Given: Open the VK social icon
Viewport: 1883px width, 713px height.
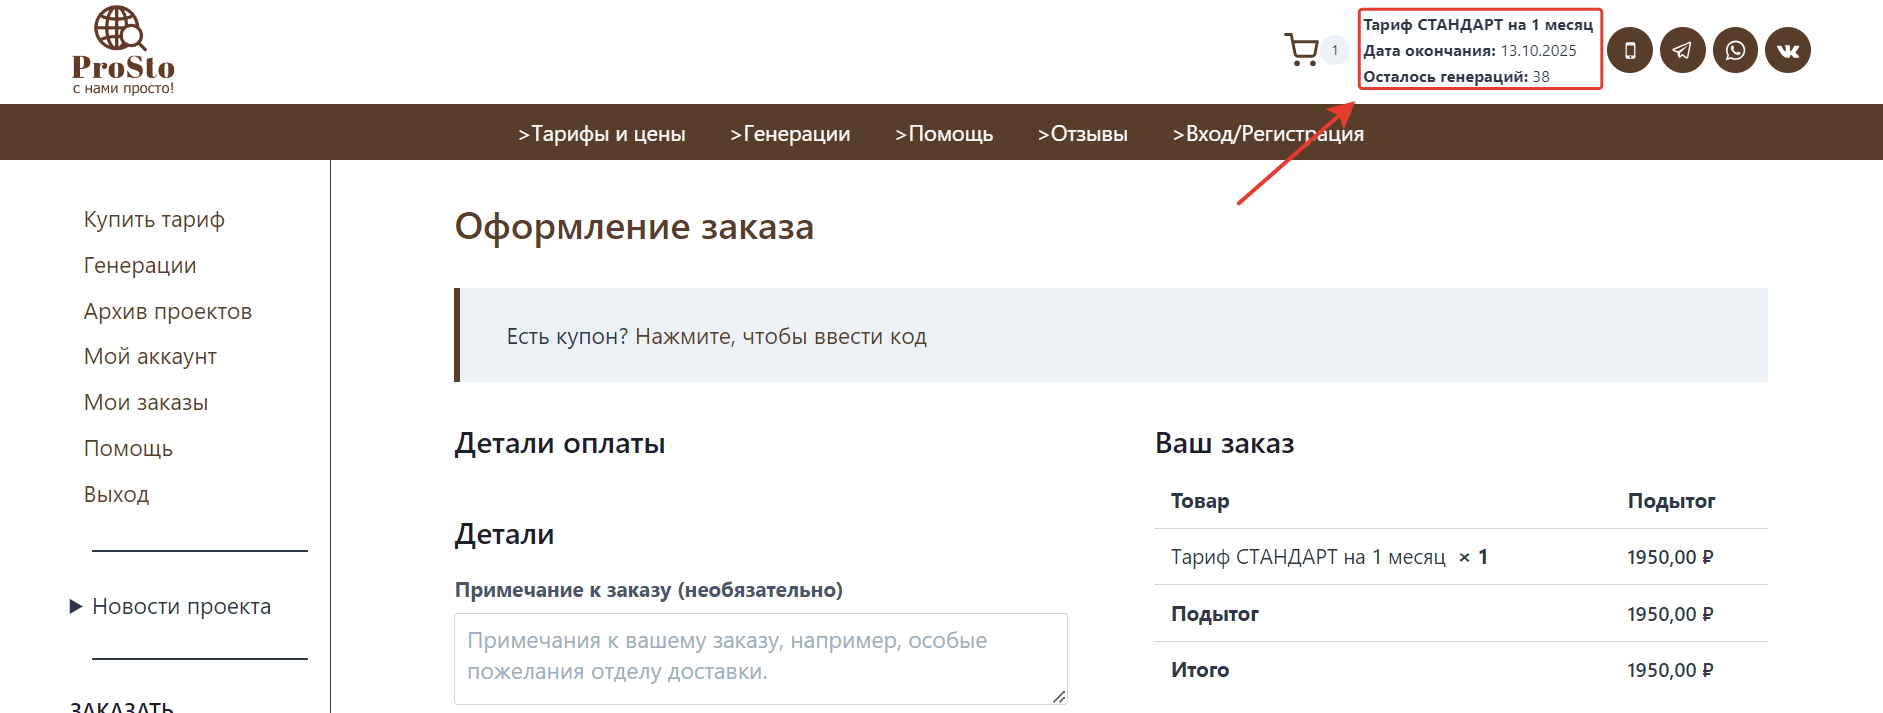Looking at the screenshot, I should [1788, 50].
